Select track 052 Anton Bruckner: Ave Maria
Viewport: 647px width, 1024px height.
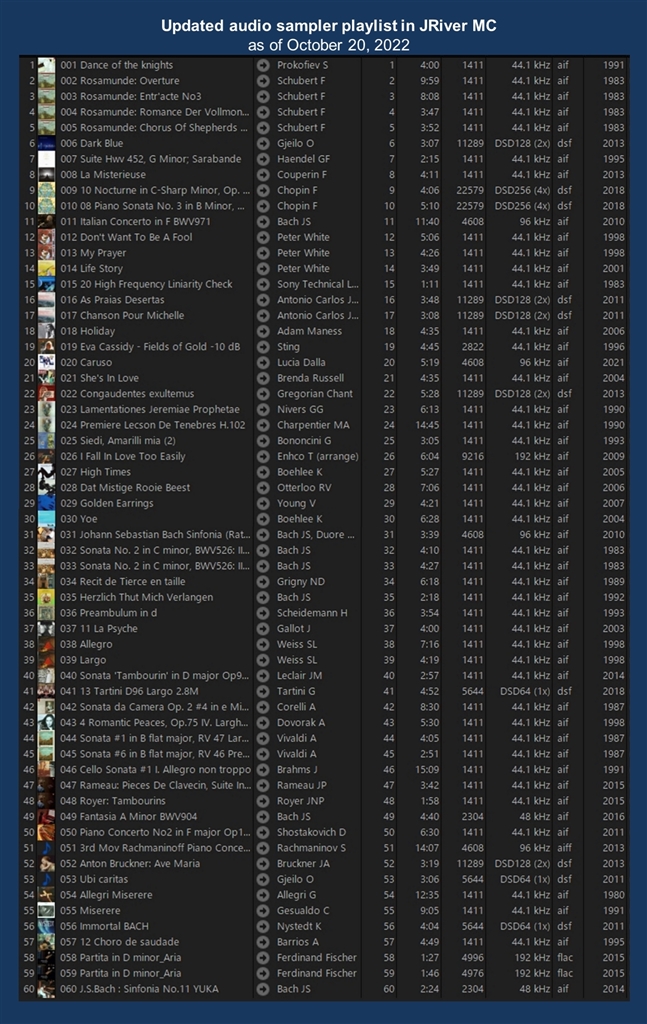[130, 864]
